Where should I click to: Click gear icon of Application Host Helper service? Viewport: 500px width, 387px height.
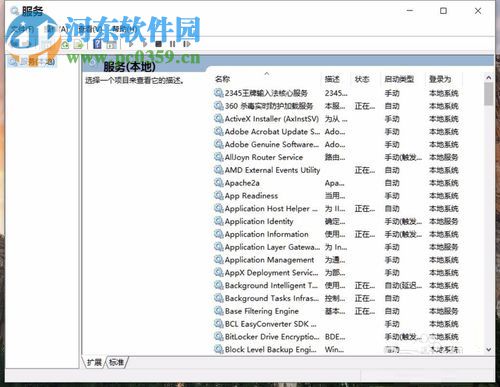tap(219, 208)
